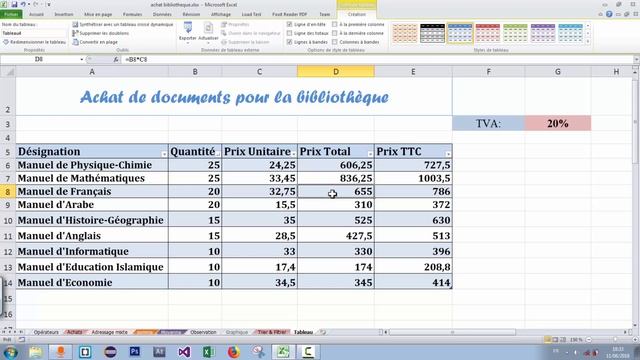
Task: Select row 8 header
Action: pyautogui.click(x=8, y=191)
